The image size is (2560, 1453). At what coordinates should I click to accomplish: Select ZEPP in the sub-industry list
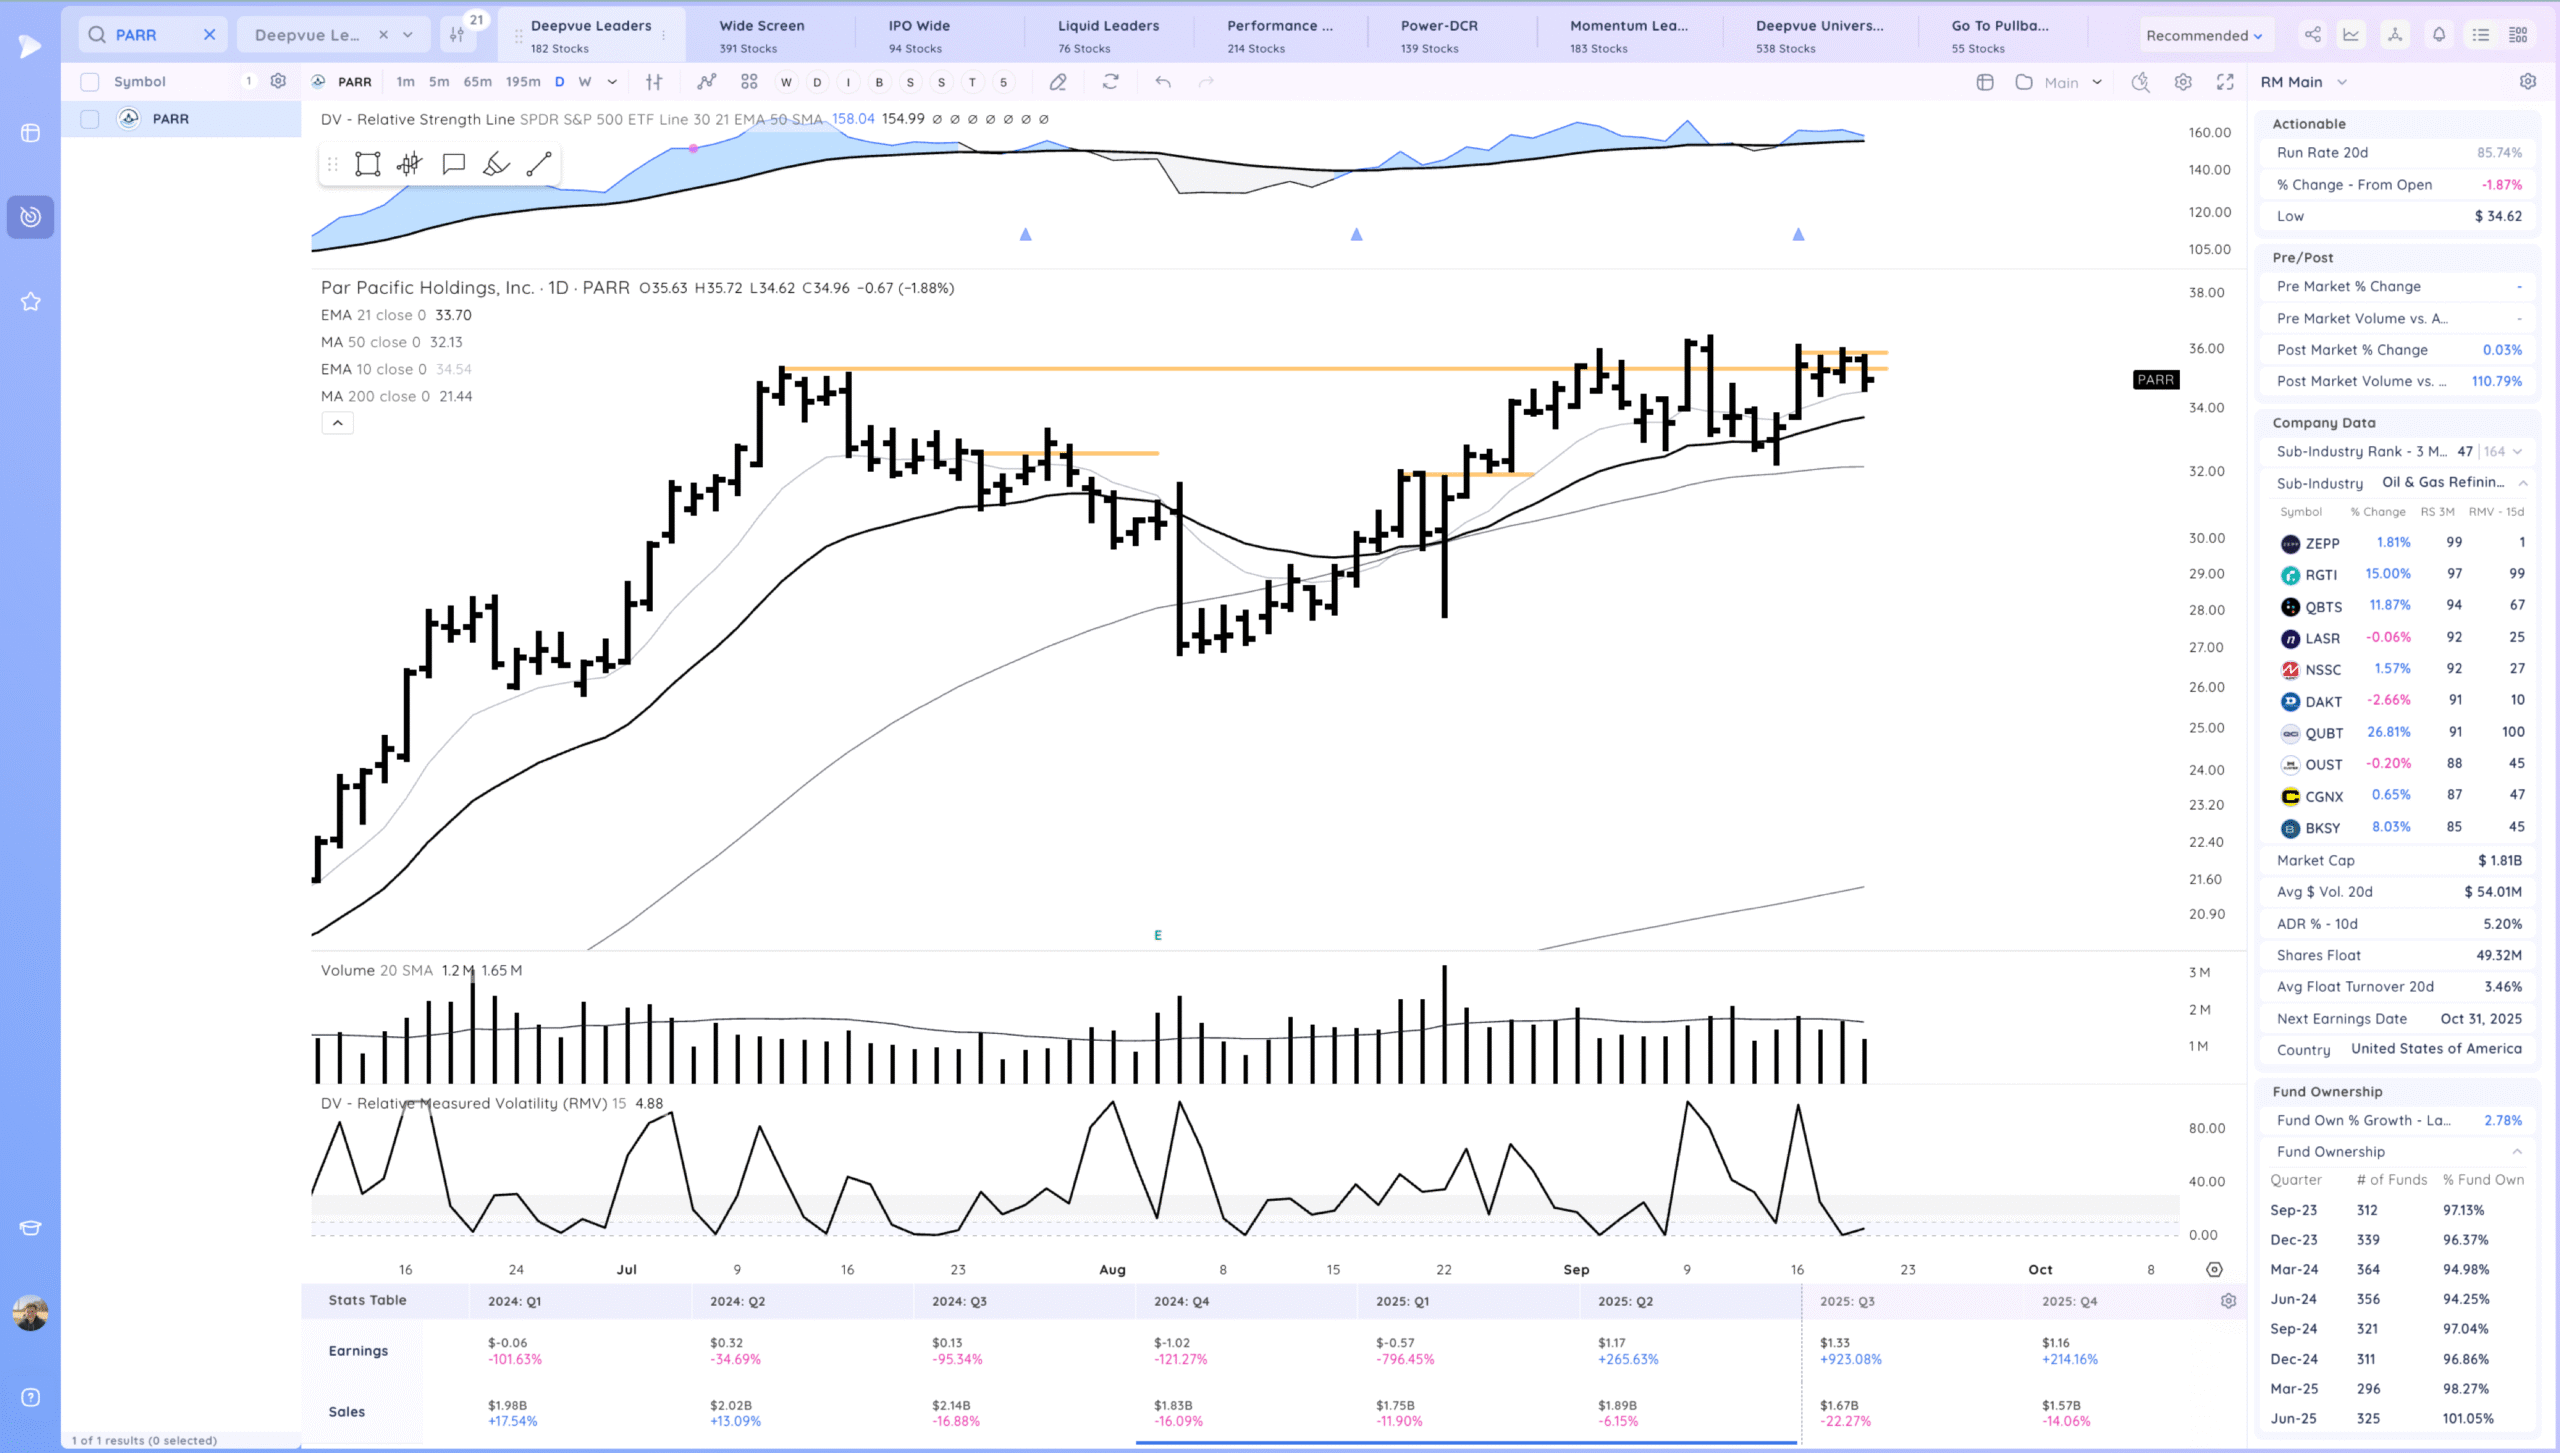2400,543
